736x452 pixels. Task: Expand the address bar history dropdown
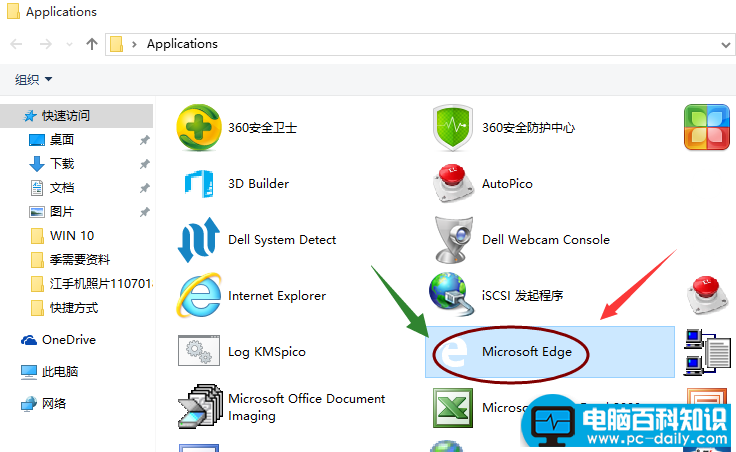(x=726, y=45)
